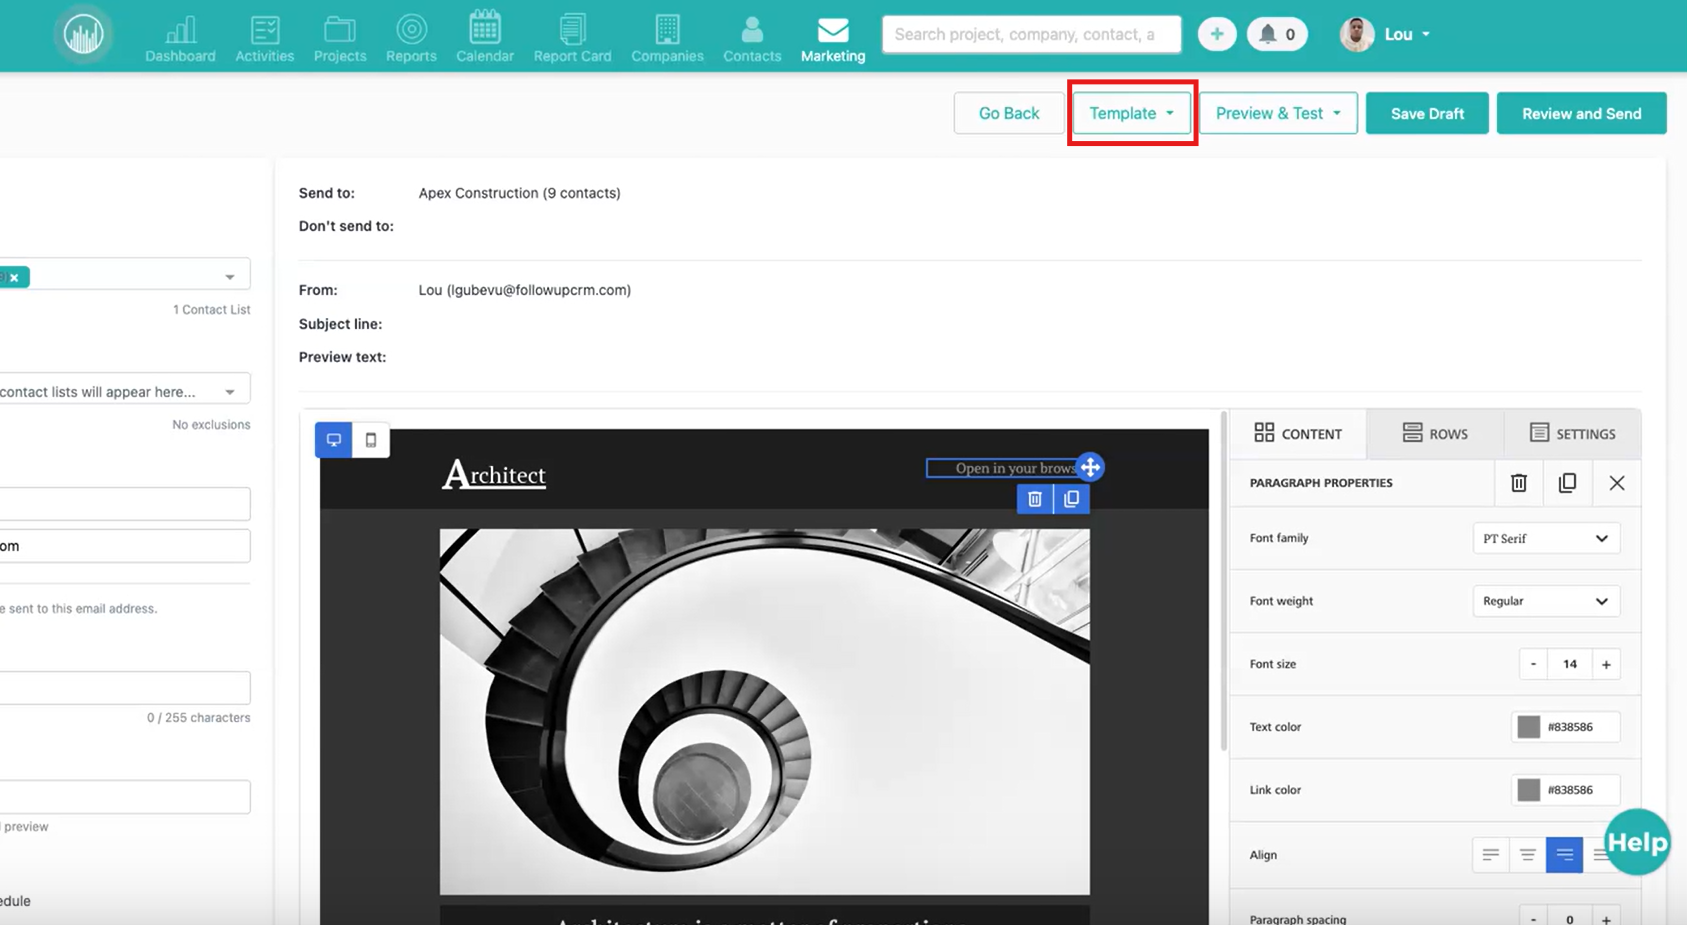
Task: Click the Save Draft button
Action: pyautogui.click(x=1426, y=113)
